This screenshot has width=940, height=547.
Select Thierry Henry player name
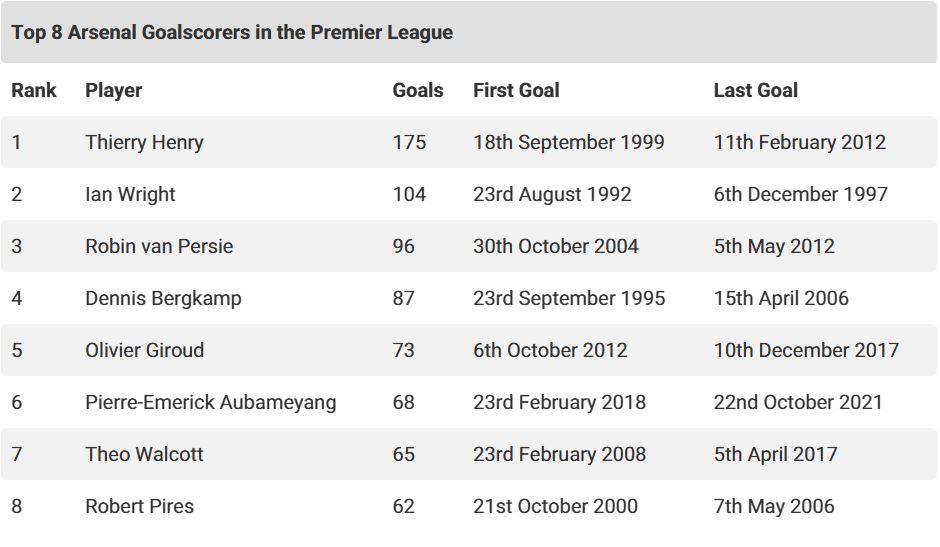point(144,142)
